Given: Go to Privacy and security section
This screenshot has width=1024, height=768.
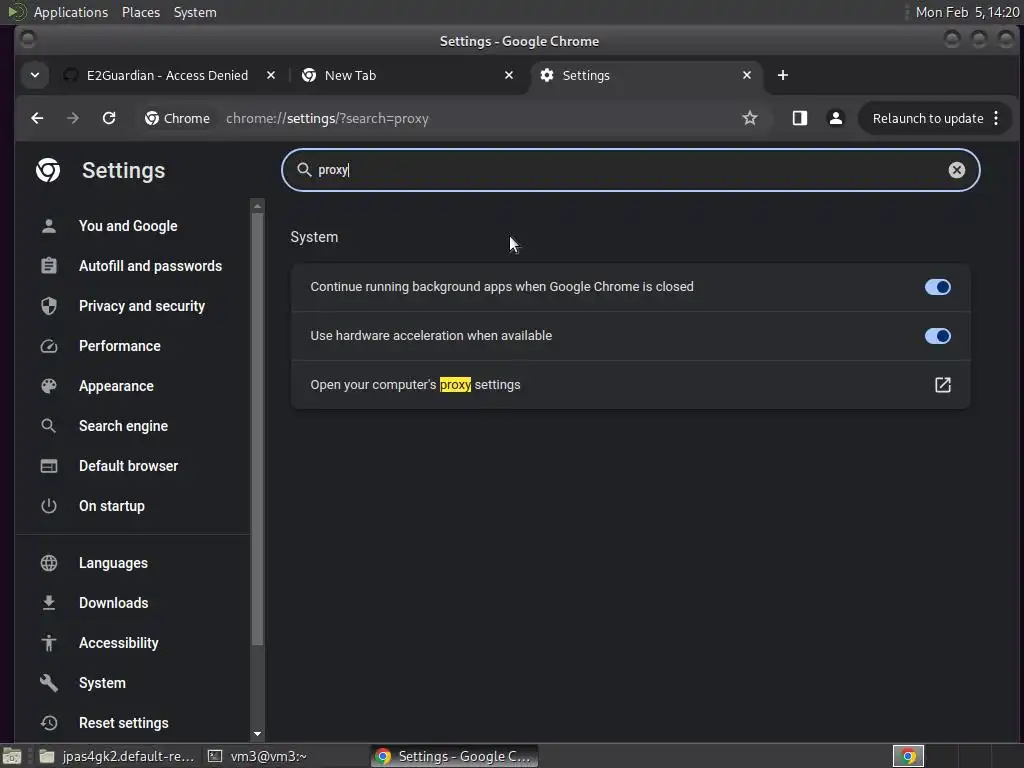Looking at the screenshot, I should [142, 306].
